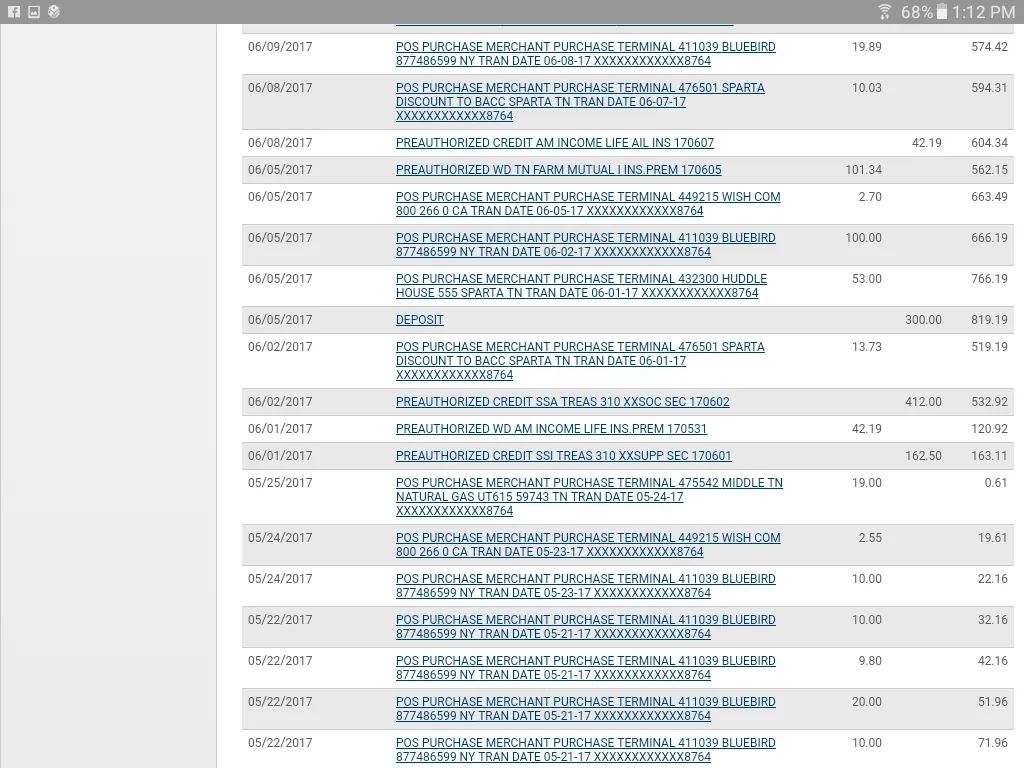This screenshot has height=768, width=1024.
Task: Open Preauthorized Credit SSI TREAS 310 transaction
Action: [x=564, y=456]
